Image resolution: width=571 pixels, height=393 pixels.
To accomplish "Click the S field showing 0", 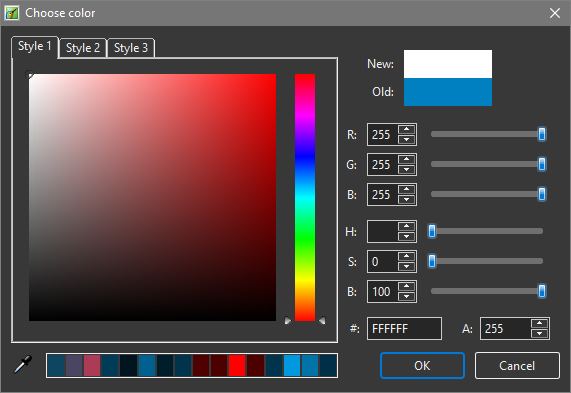I will 382,262.
